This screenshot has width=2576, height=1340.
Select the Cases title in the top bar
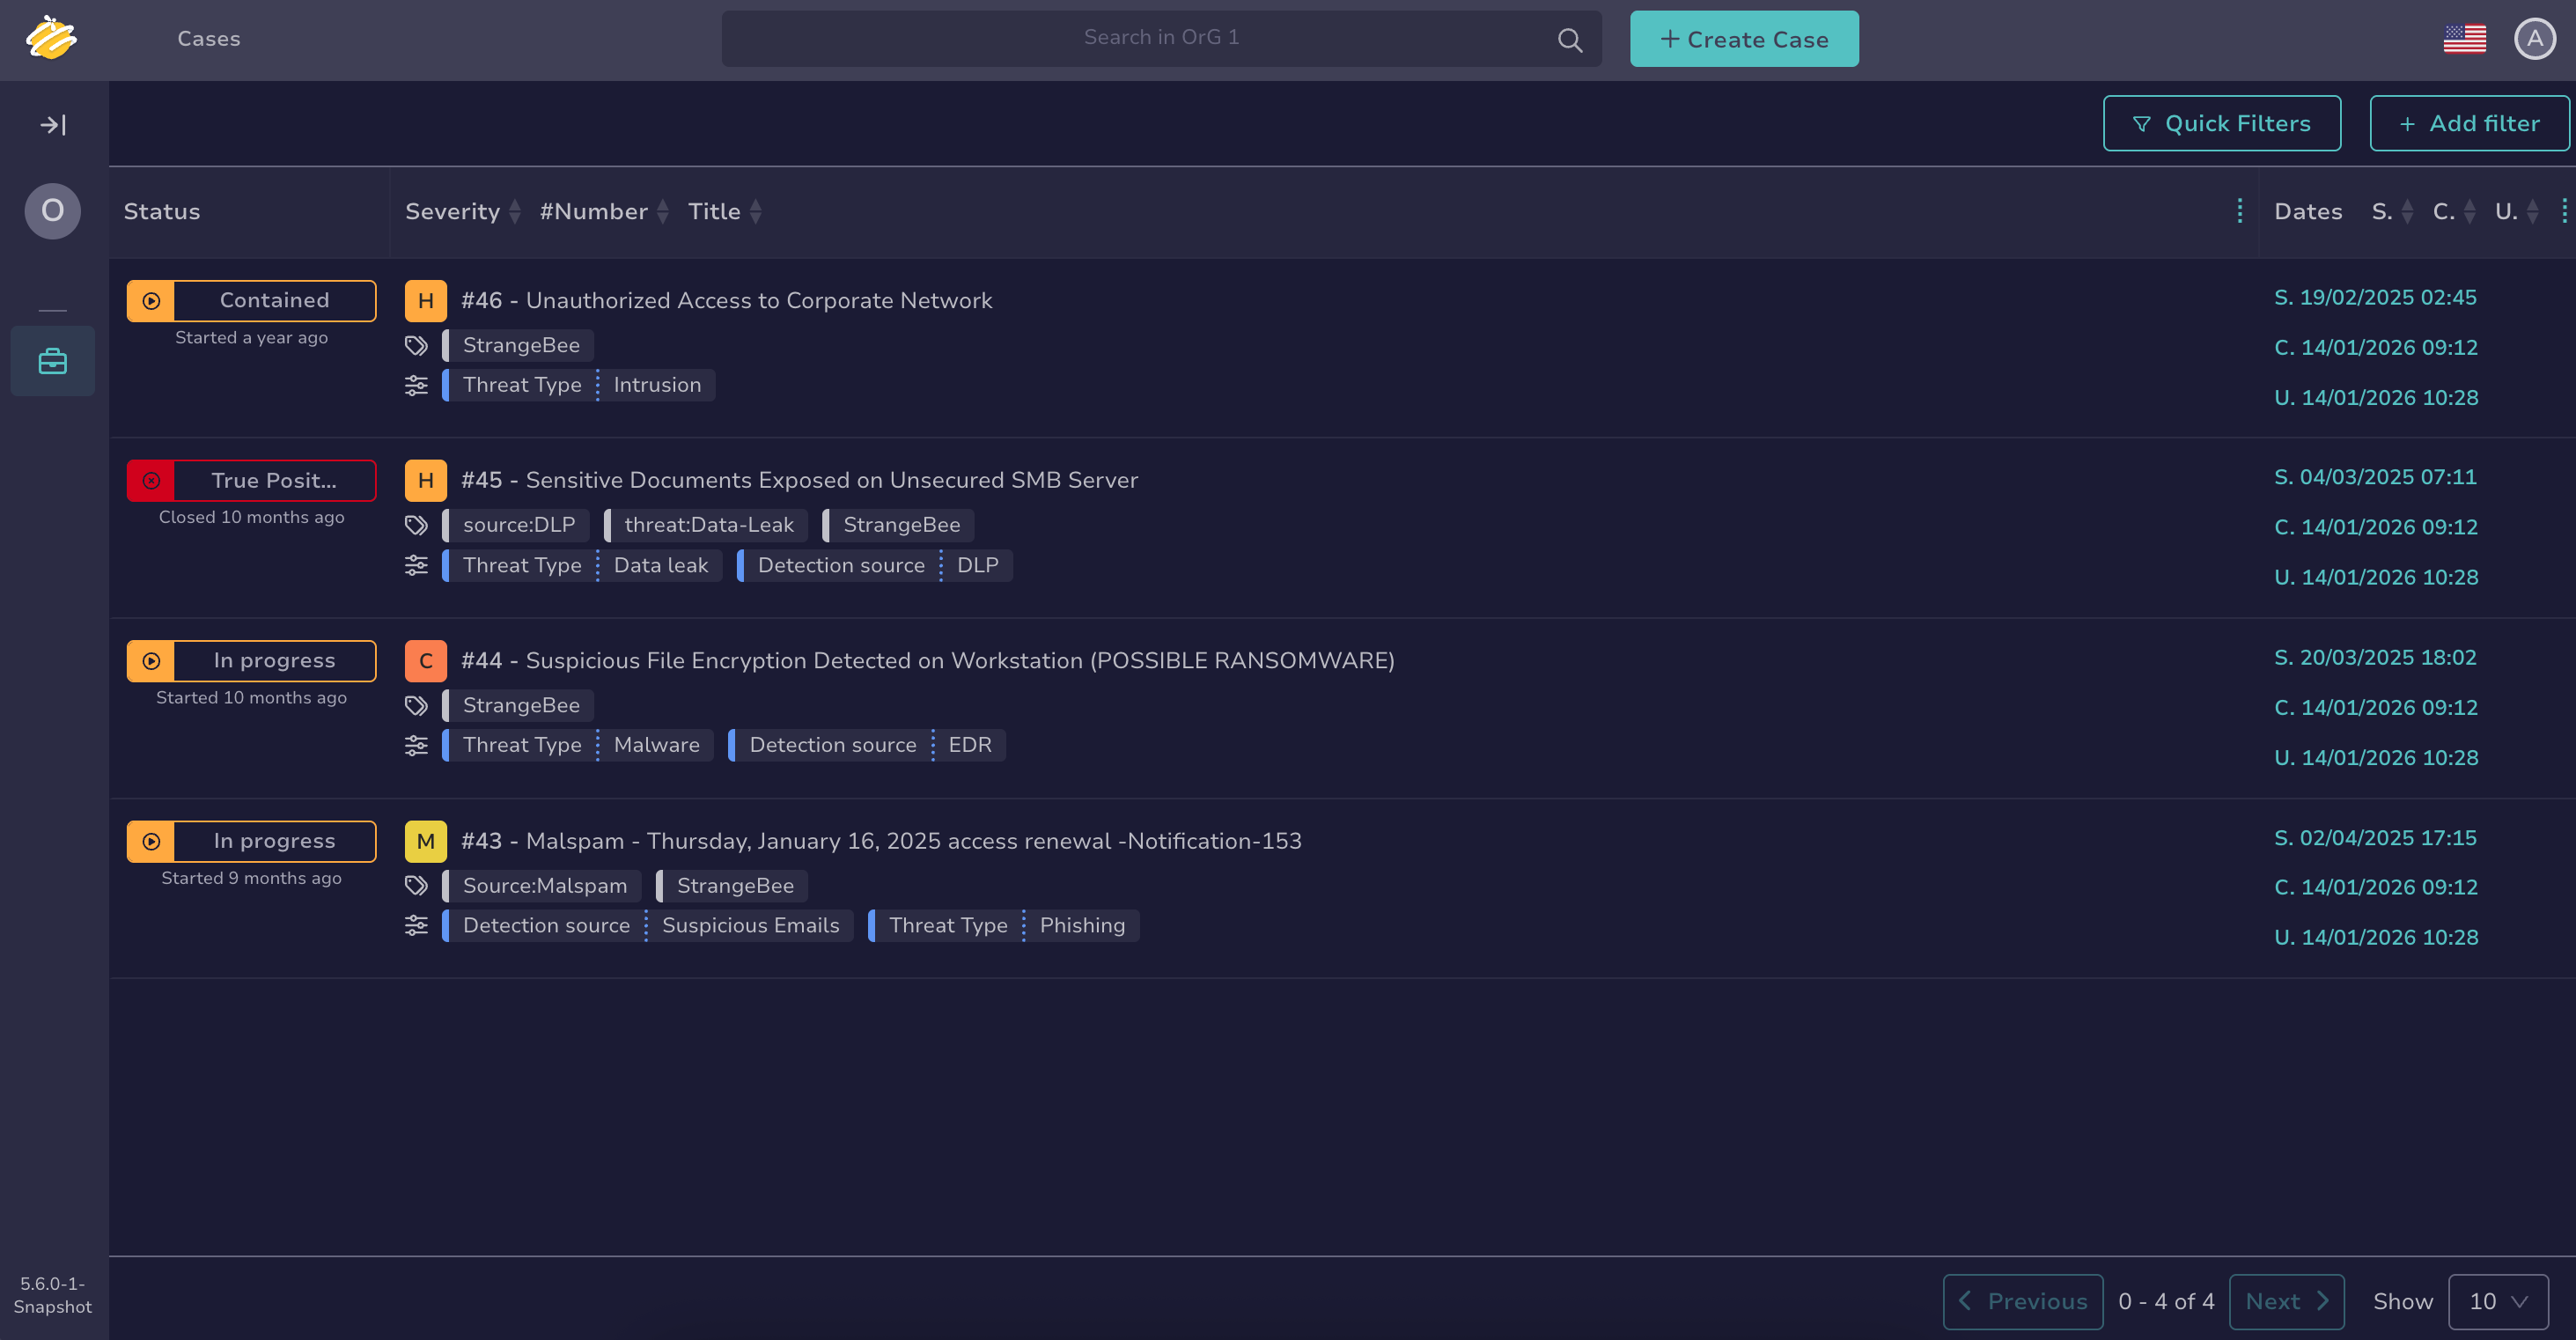tap(209, 39)
